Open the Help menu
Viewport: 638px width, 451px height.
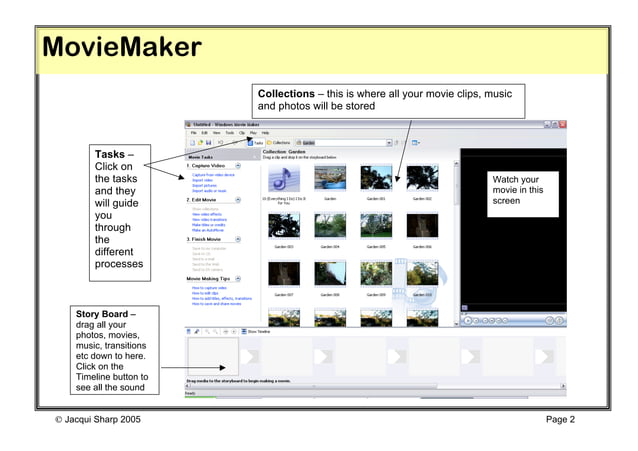265,133
